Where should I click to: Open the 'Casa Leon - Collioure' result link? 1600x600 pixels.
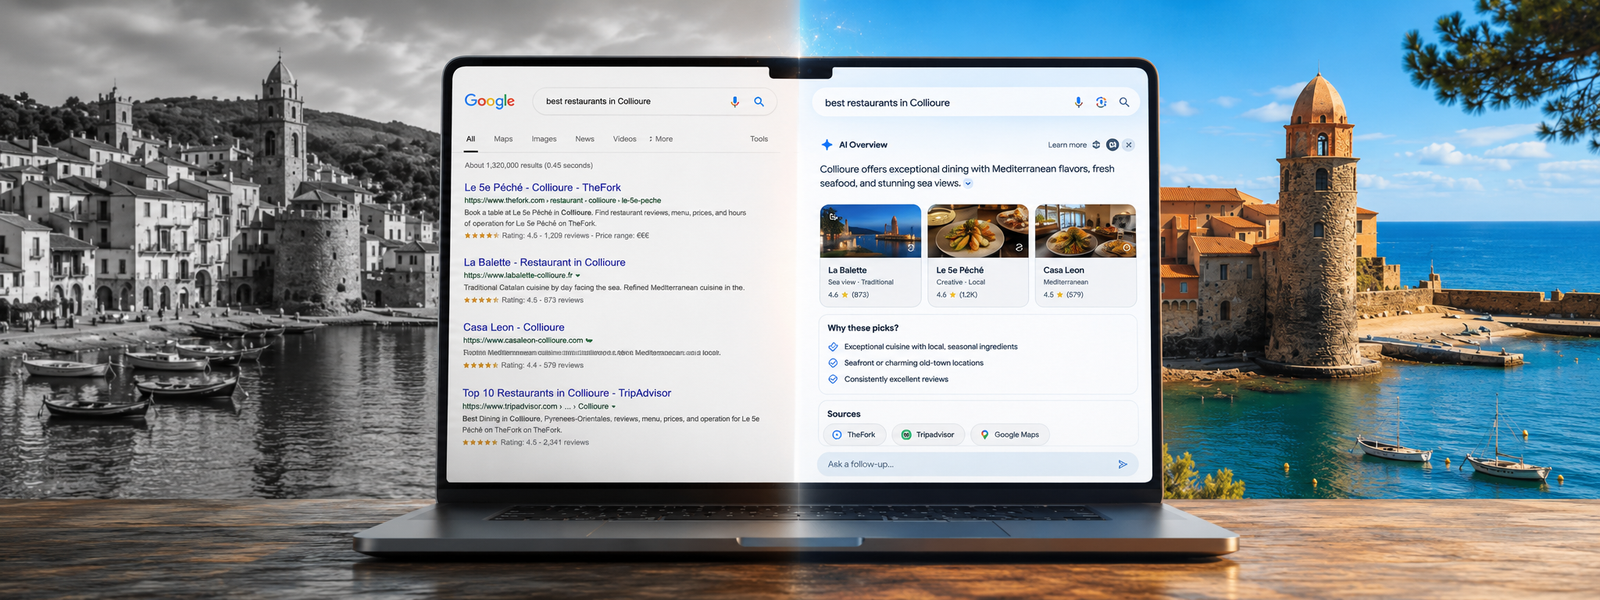[513, 327]
